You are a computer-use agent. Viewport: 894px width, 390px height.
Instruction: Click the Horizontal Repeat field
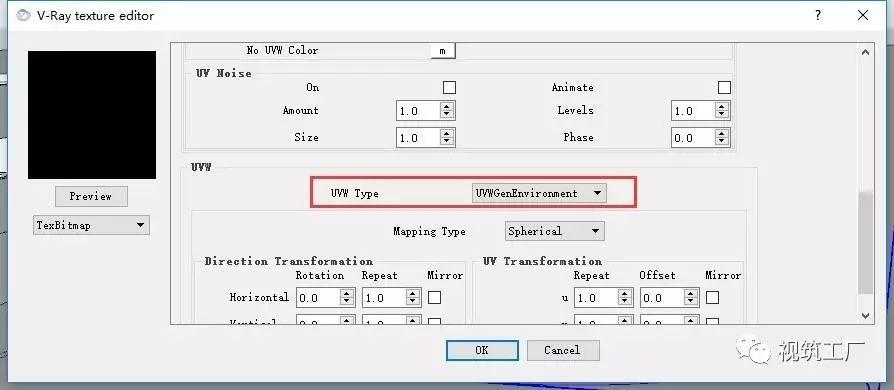[x=384, y=297]
